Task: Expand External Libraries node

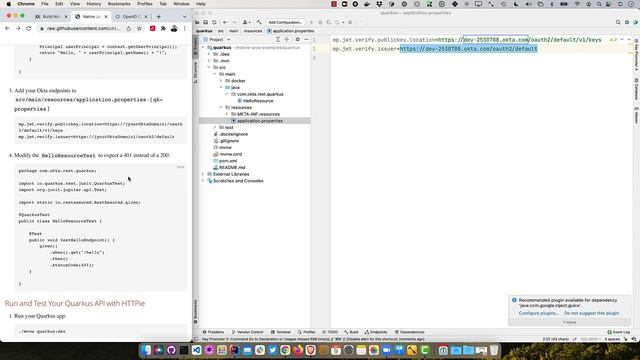Action: [203, 174]
